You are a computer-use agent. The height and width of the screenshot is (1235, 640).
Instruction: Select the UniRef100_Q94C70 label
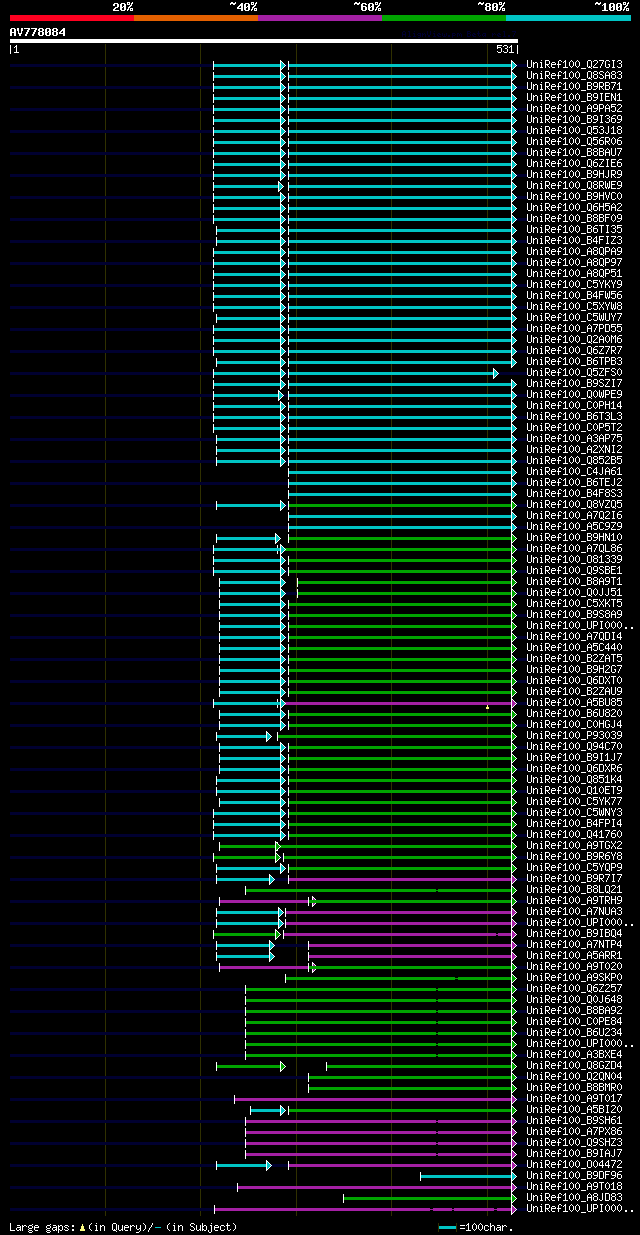[574, 746]
